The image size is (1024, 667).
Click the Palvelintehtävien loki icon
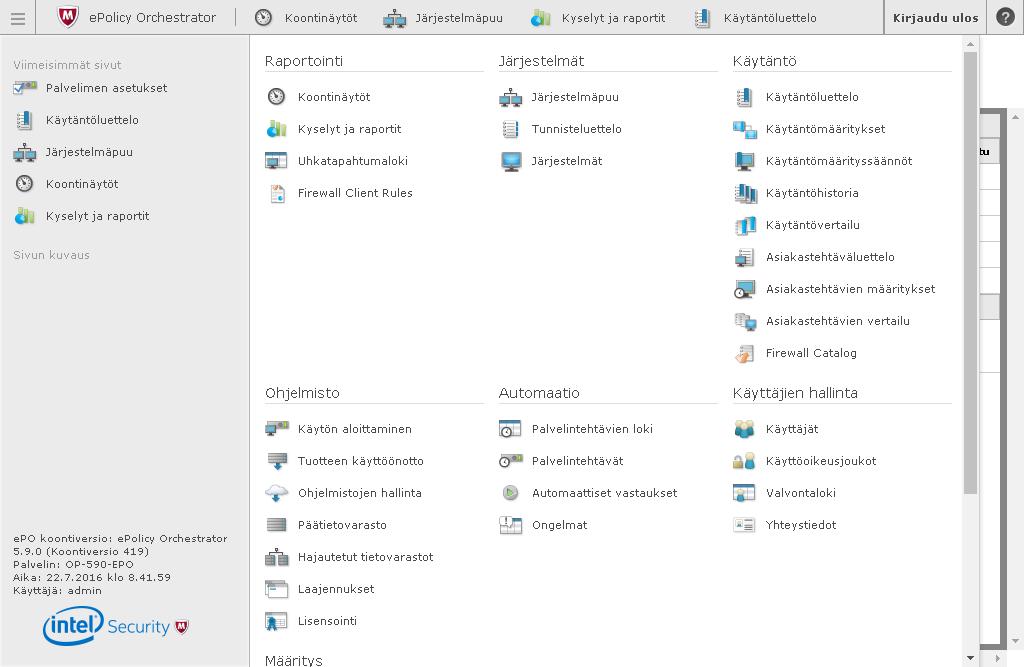510,429
